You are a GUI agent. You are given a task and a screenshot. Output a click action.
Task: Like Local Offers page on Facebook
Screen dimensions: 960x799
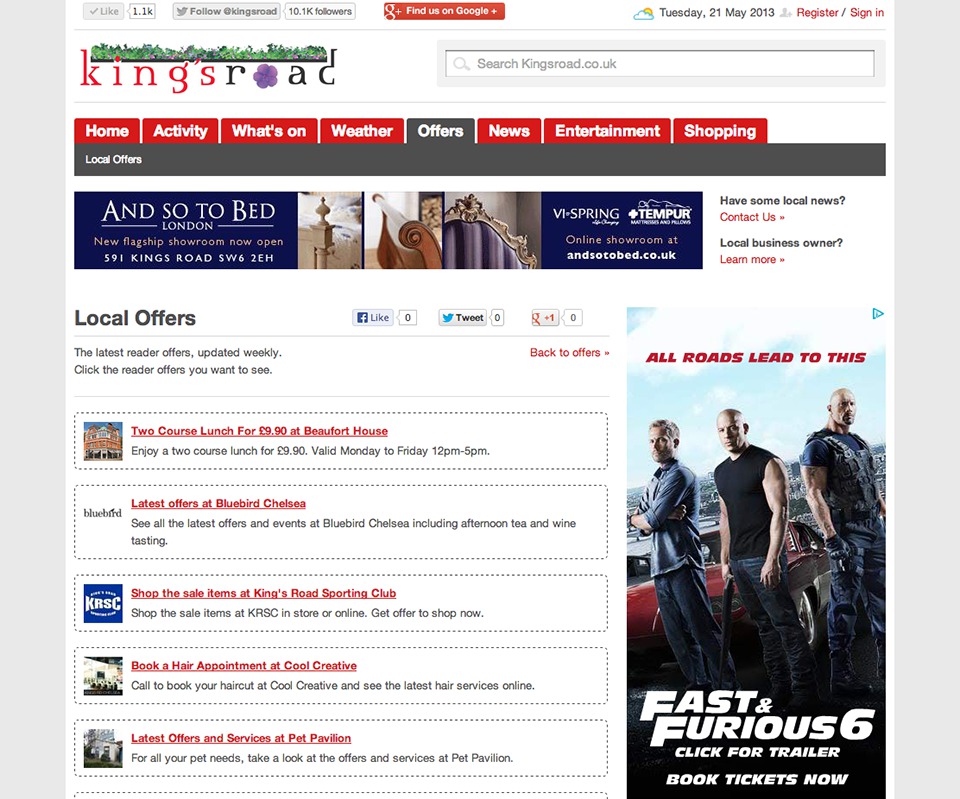(373, 317)
